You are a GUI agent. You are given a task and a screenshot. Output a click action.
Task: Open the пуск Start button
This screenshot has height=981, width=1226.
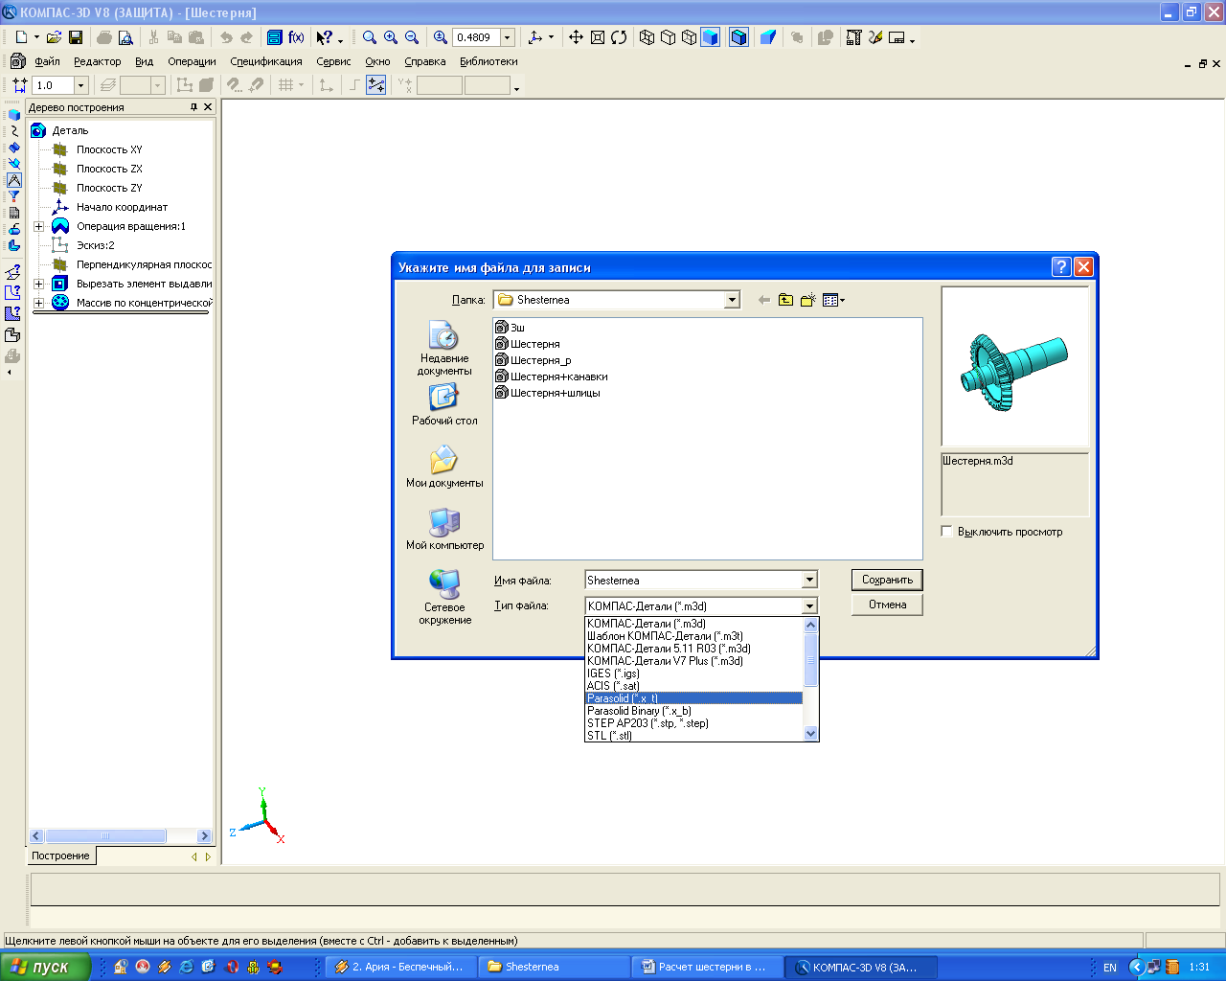[46, 967]
